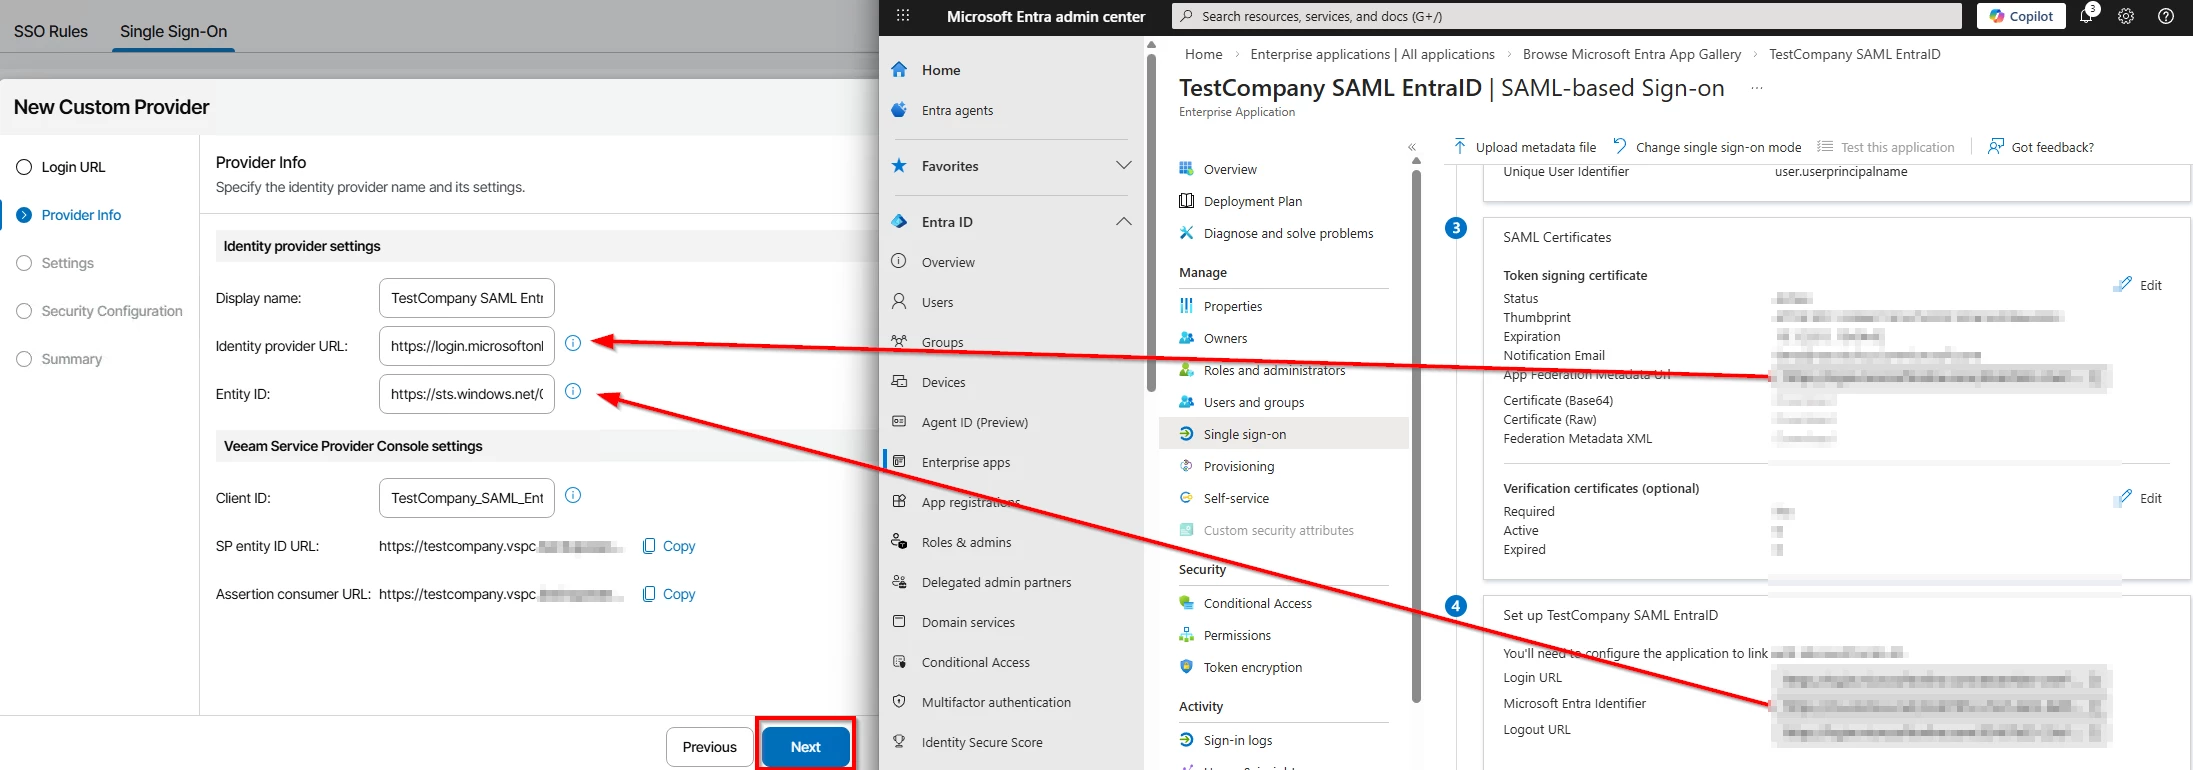Image resolution: width=2193 pixels, height=770 pixels.
Task: Show info for Client ID
Action: (573, 495)
